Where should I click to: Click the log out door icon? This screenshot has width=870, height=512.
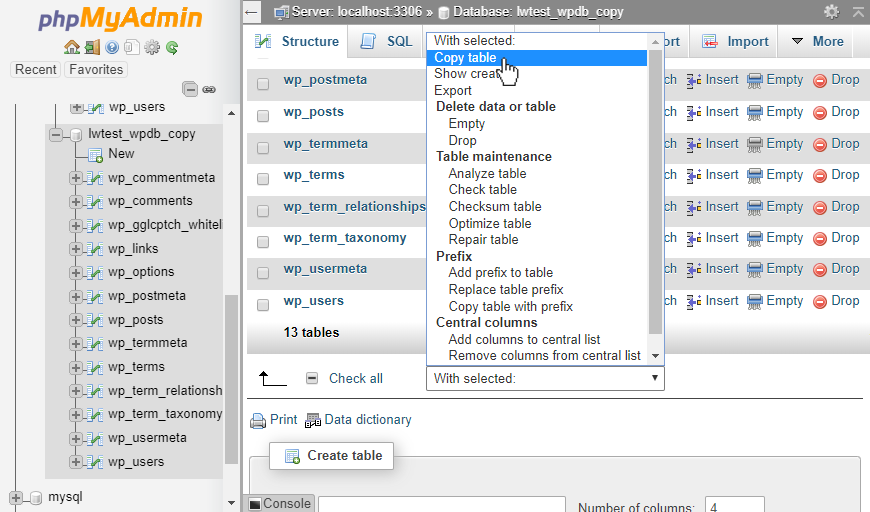[92, 48]
